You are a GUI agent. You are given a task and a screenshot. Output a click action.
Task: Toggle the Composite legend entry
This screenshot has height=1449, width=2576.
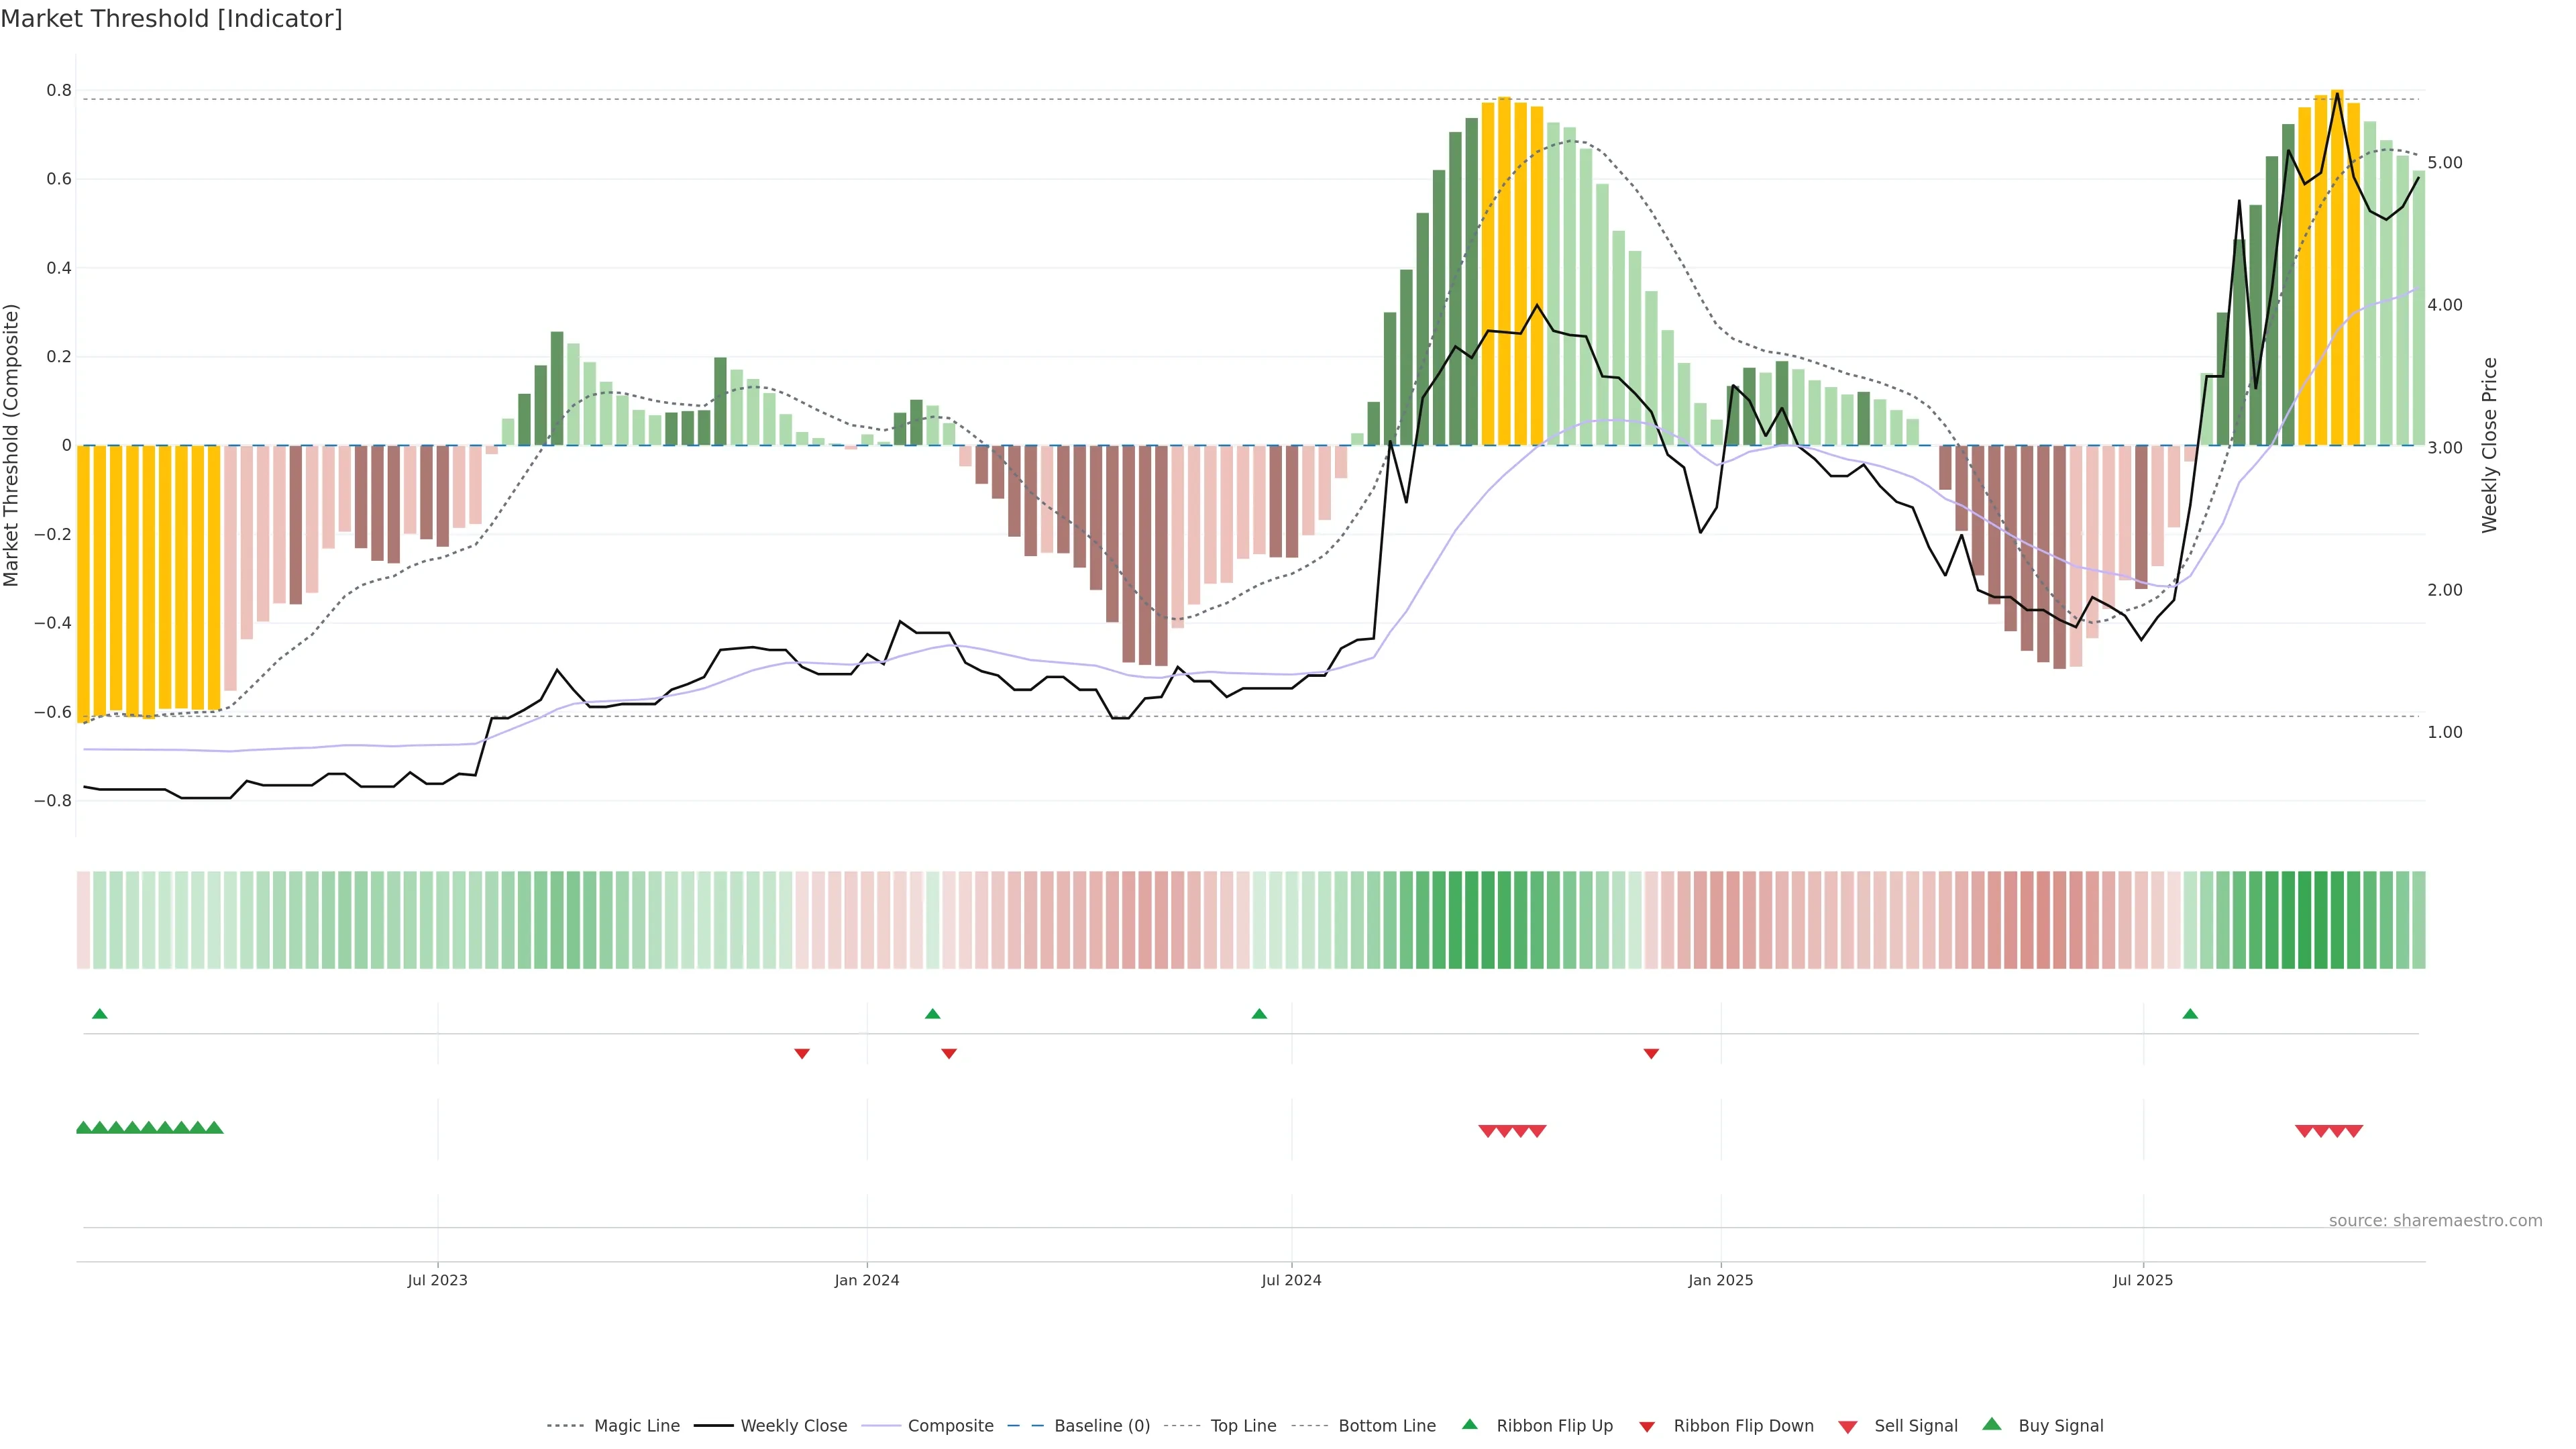click(950, 1426)
